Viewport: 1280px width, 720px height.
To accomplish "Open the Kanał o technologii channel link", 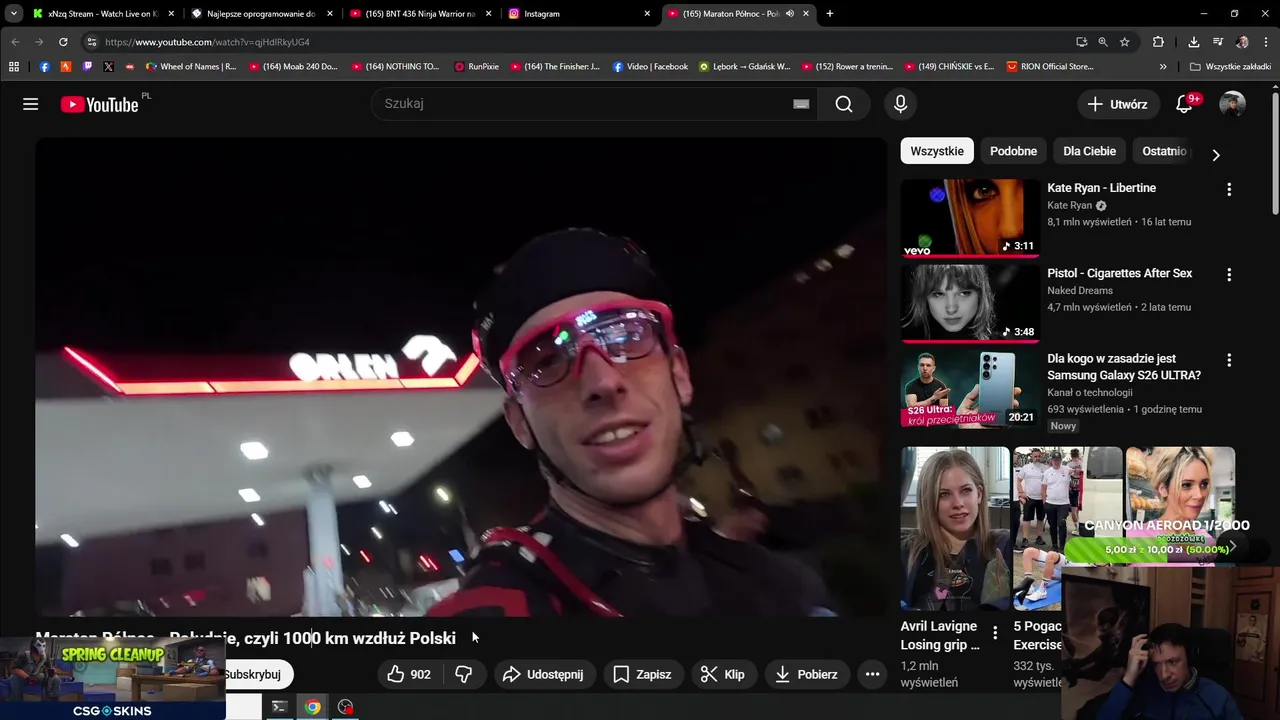I will (1090, 393).
